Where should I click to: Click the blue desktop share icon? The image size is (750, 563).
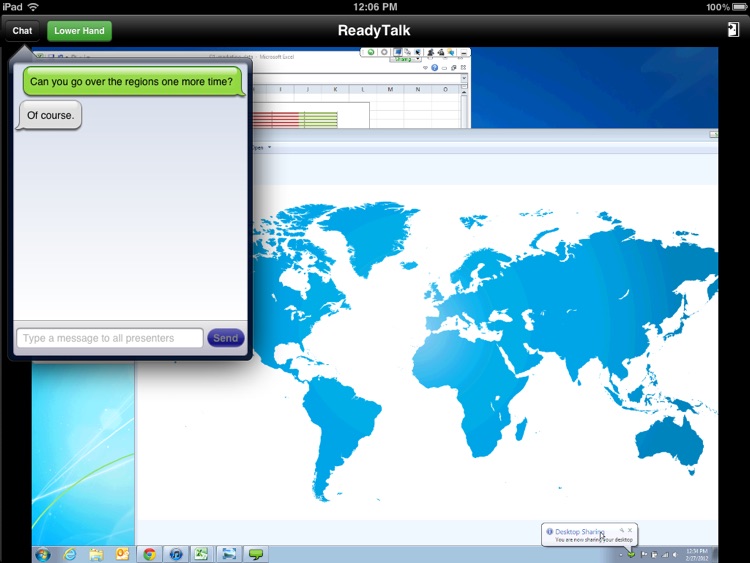tap(398, 52)
